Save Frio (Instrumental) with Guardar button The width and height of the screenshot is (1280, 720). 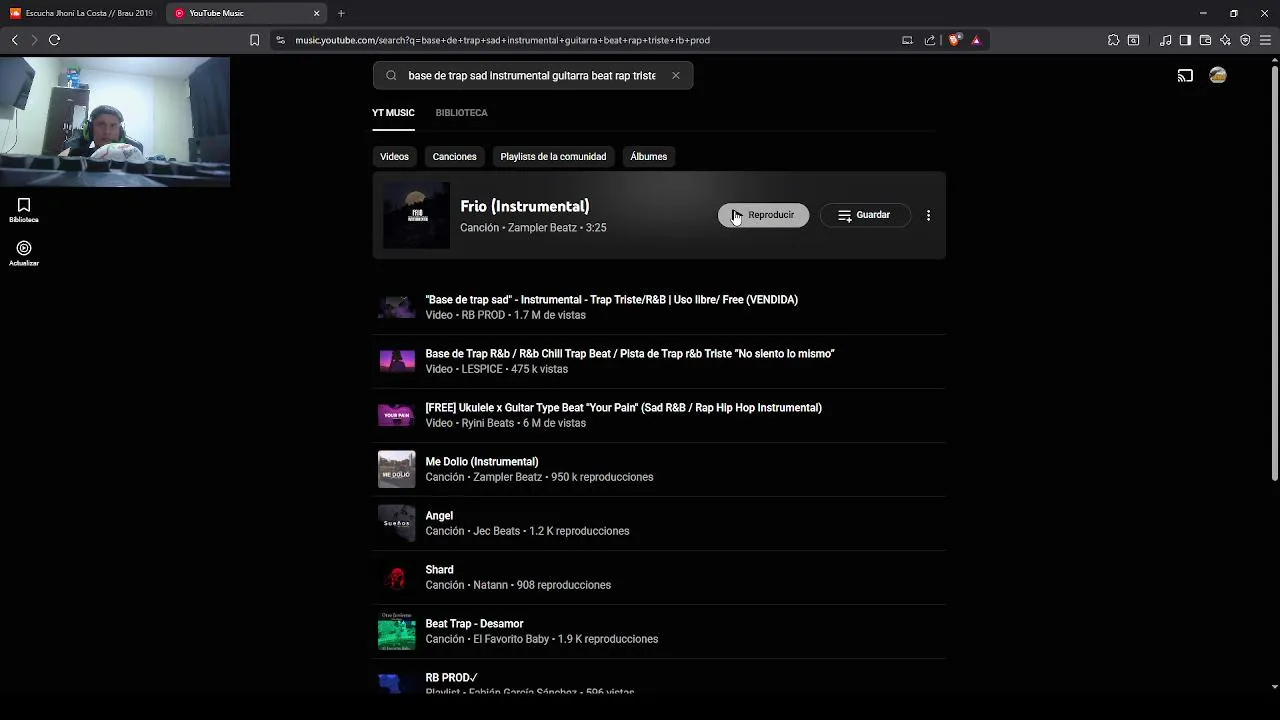[x=865, y=215]
